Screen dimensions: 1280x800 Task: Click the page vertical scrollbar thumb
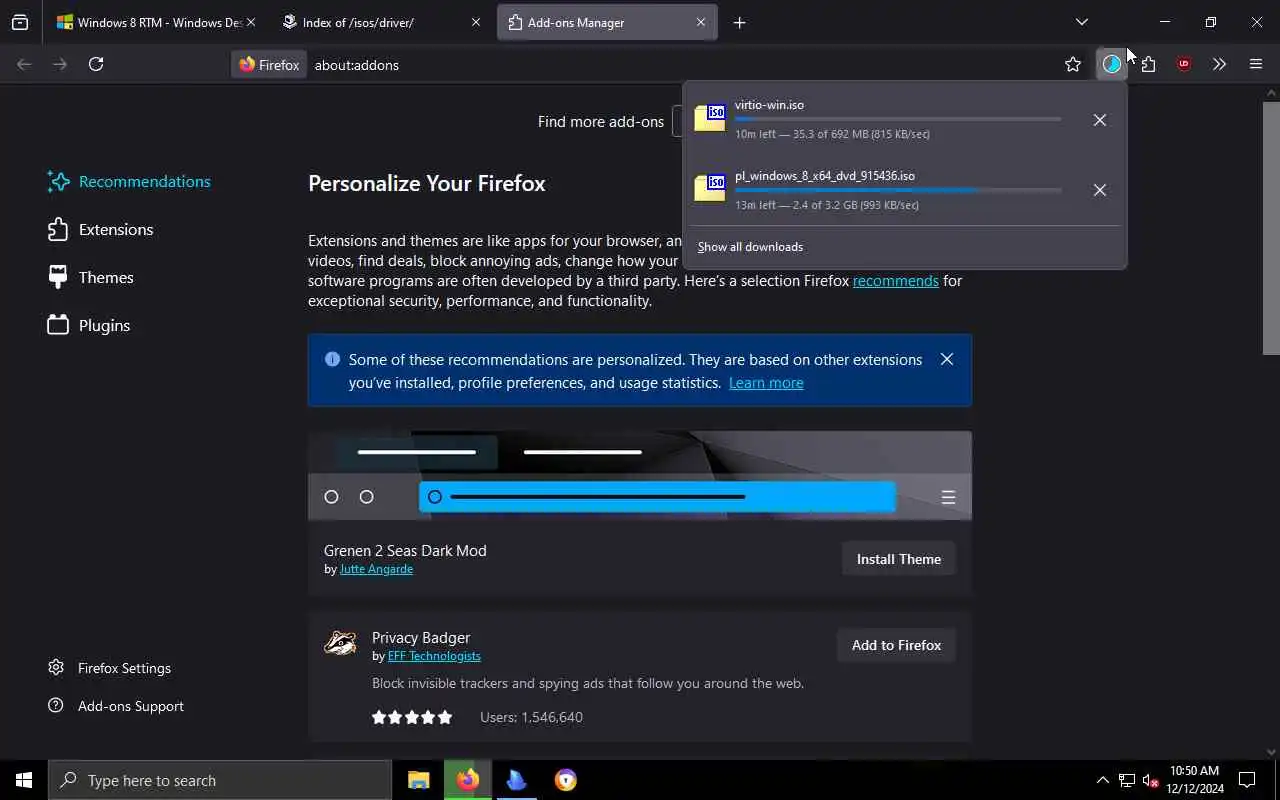coord(1271,227)
